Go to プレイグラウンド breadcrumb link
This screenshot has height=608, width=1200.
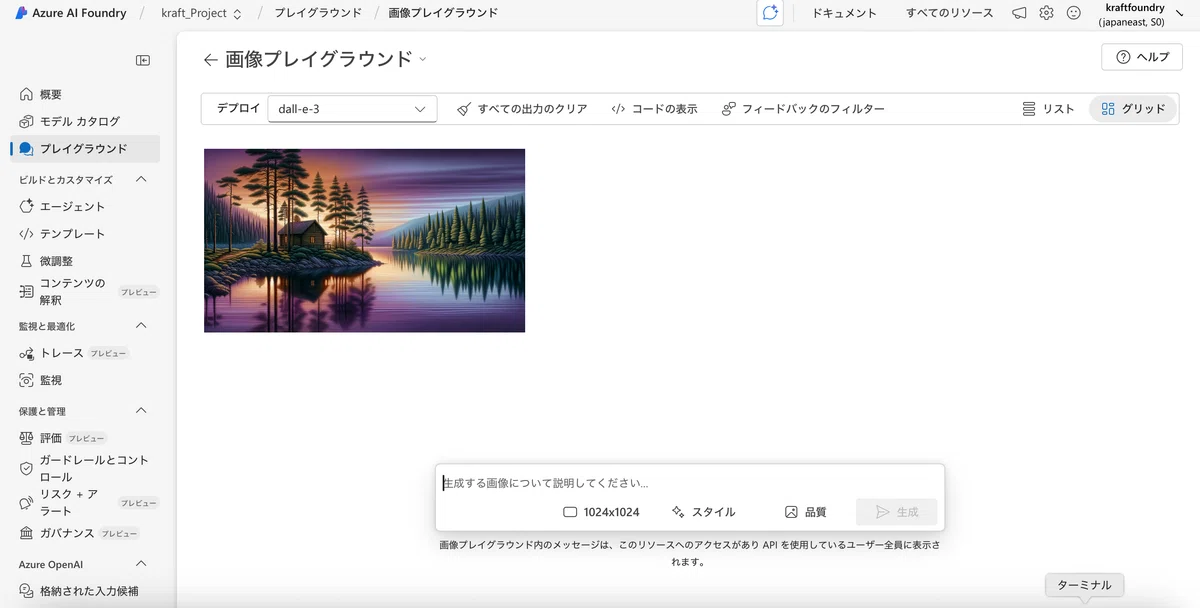(x=318, y=13)
